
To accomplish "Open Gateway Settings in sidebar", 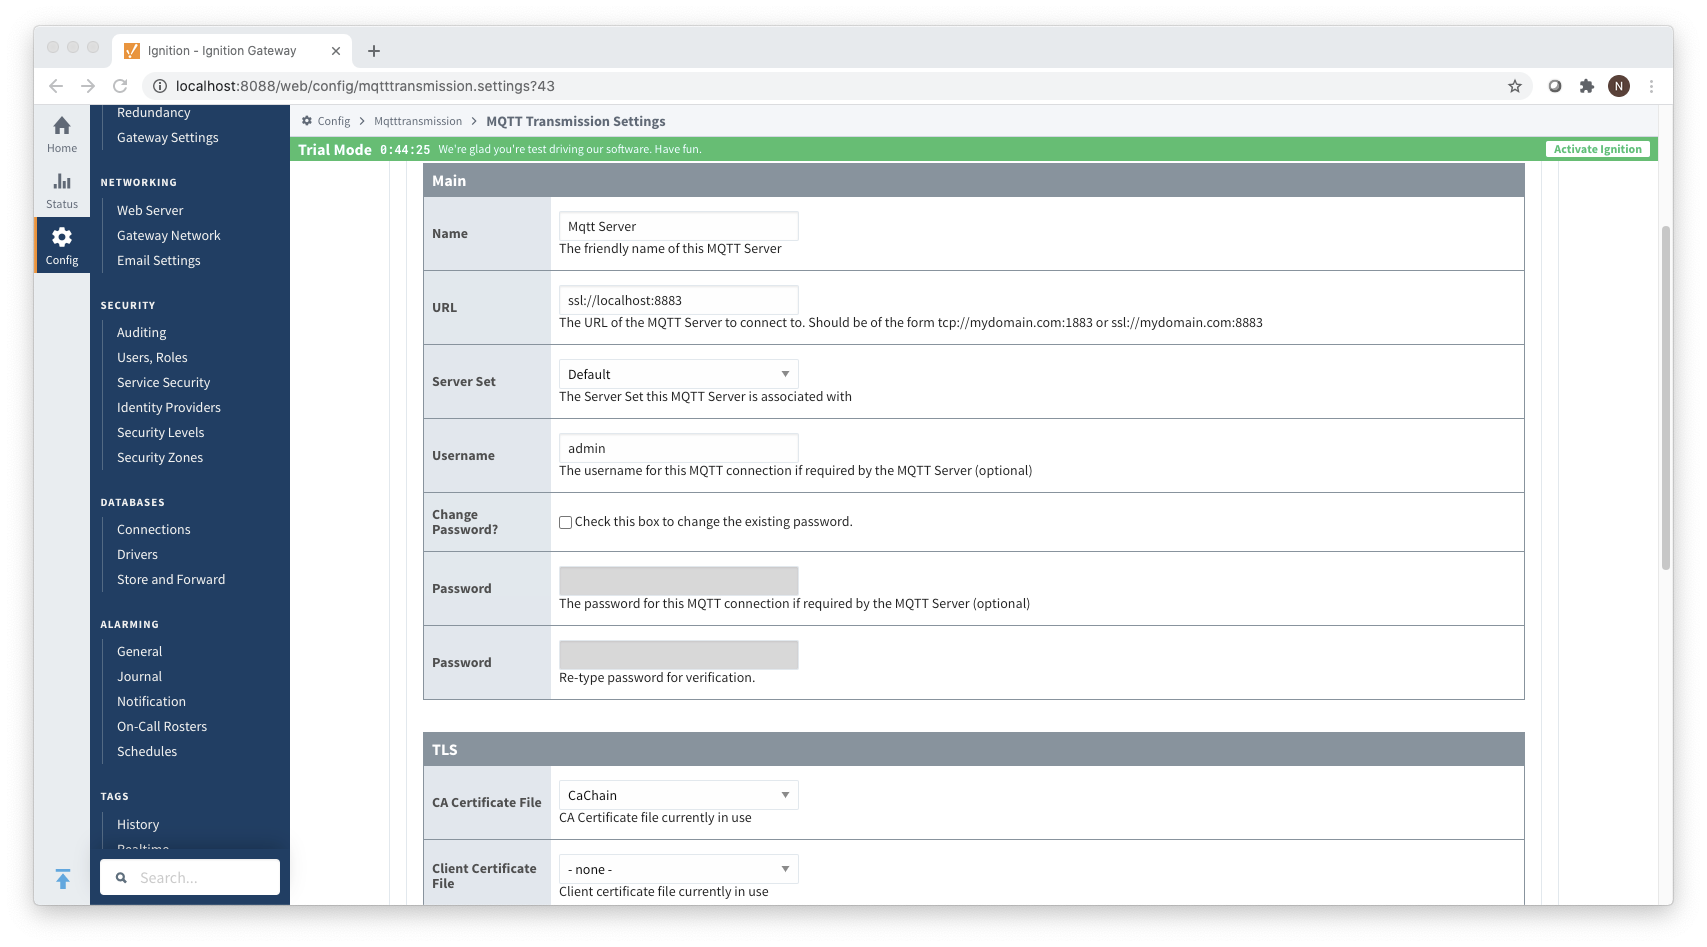I will [x=167, y=138].
